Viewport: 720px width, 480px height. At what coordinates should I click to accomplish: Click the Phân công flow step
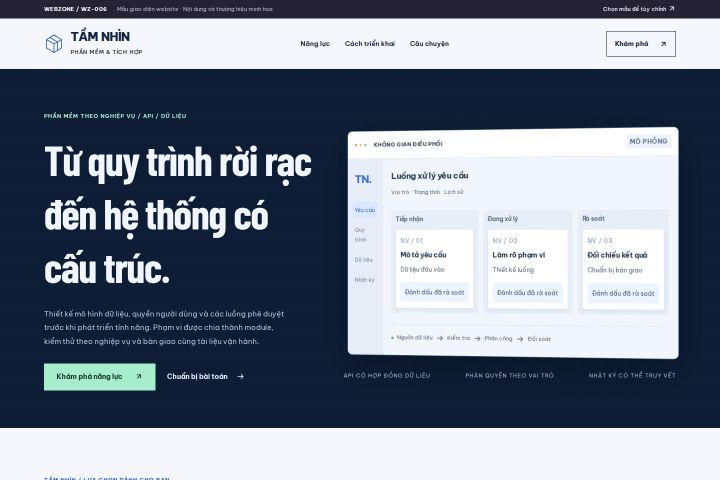[x=498, y=339]
